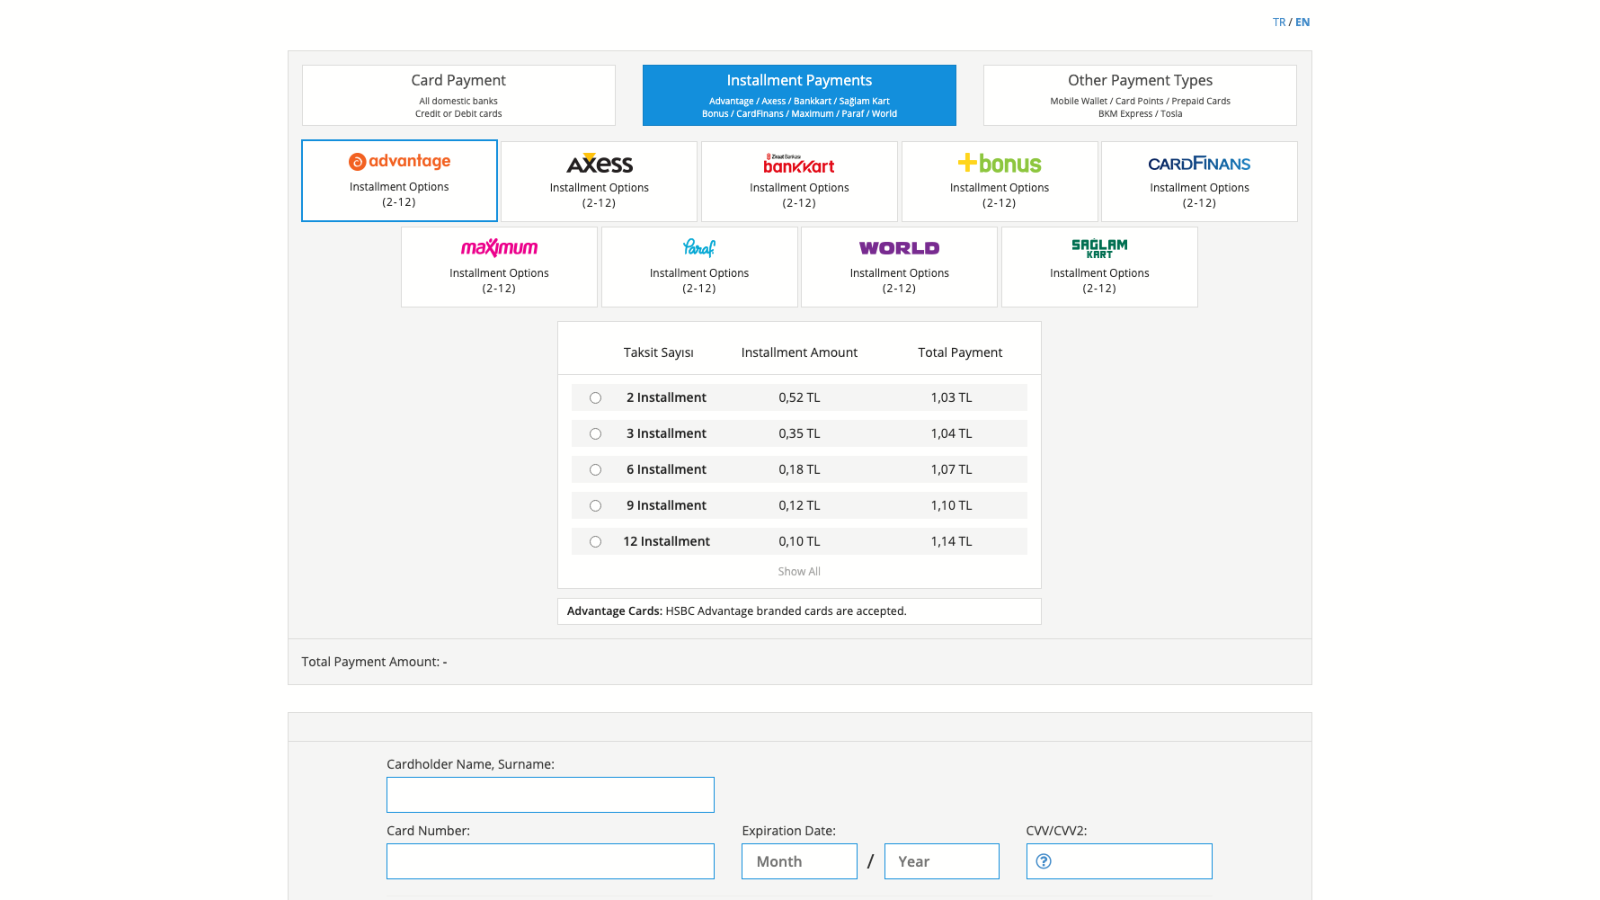
Task: Open the Installment Payments tab
Action: [x=799, y=95]
